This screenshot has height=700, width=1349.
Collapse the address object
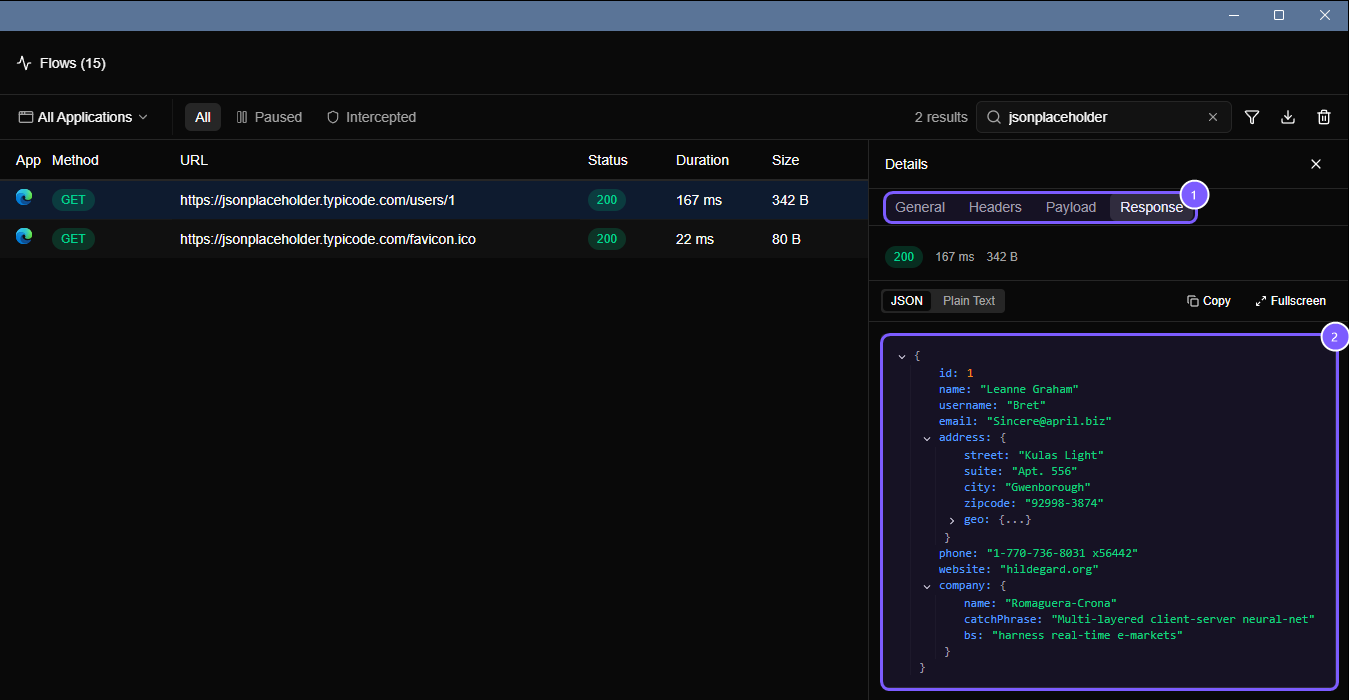pyautogui.click(x=927, y=438)
